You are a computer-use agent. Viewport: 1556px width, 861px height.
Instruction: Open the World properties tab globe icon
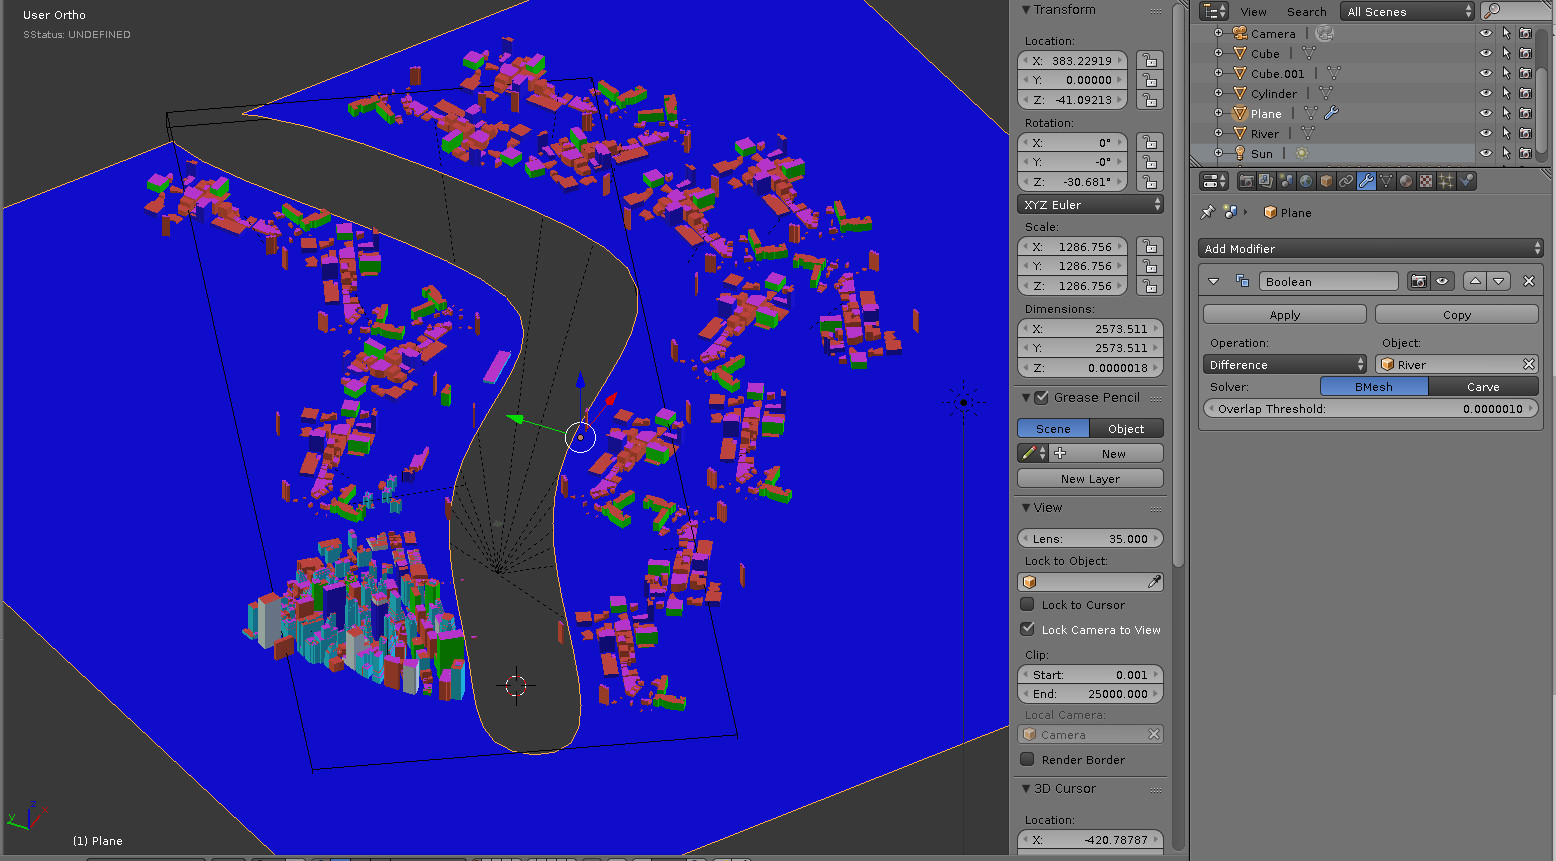click(x=1306, y=181)
